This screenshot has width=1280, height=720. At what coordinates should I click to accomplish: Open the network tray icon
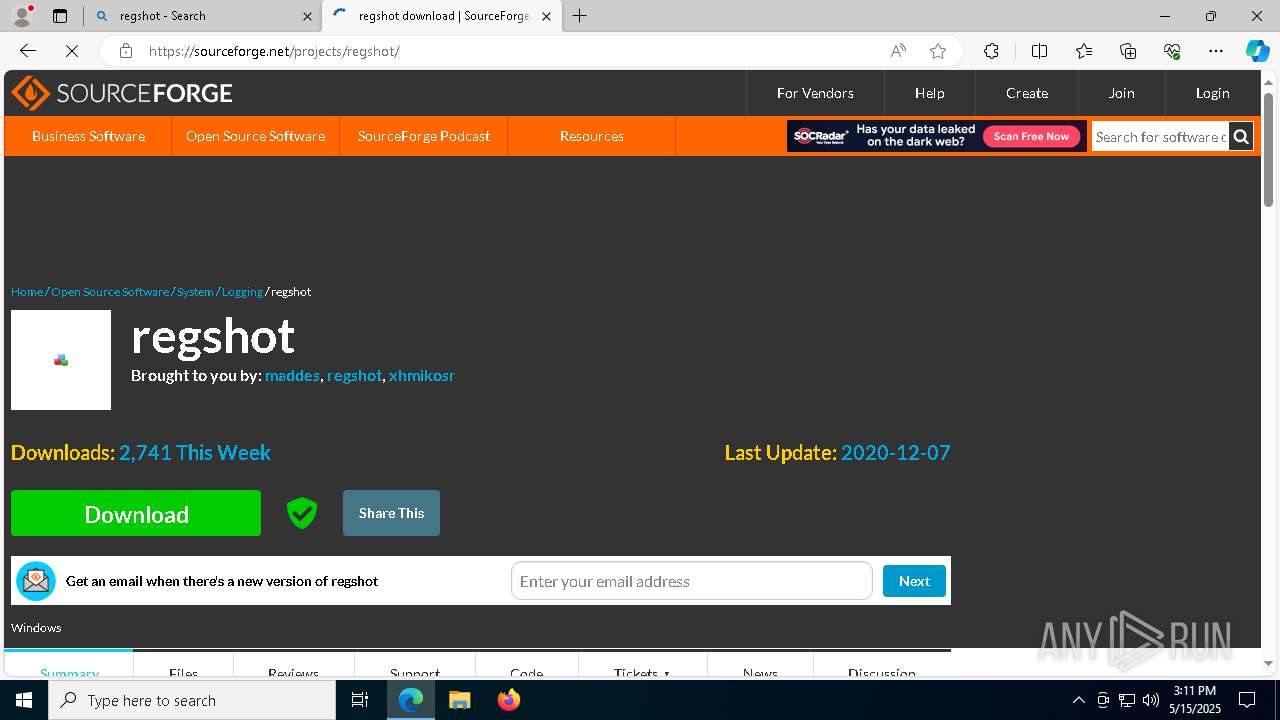click(1127, 700)
